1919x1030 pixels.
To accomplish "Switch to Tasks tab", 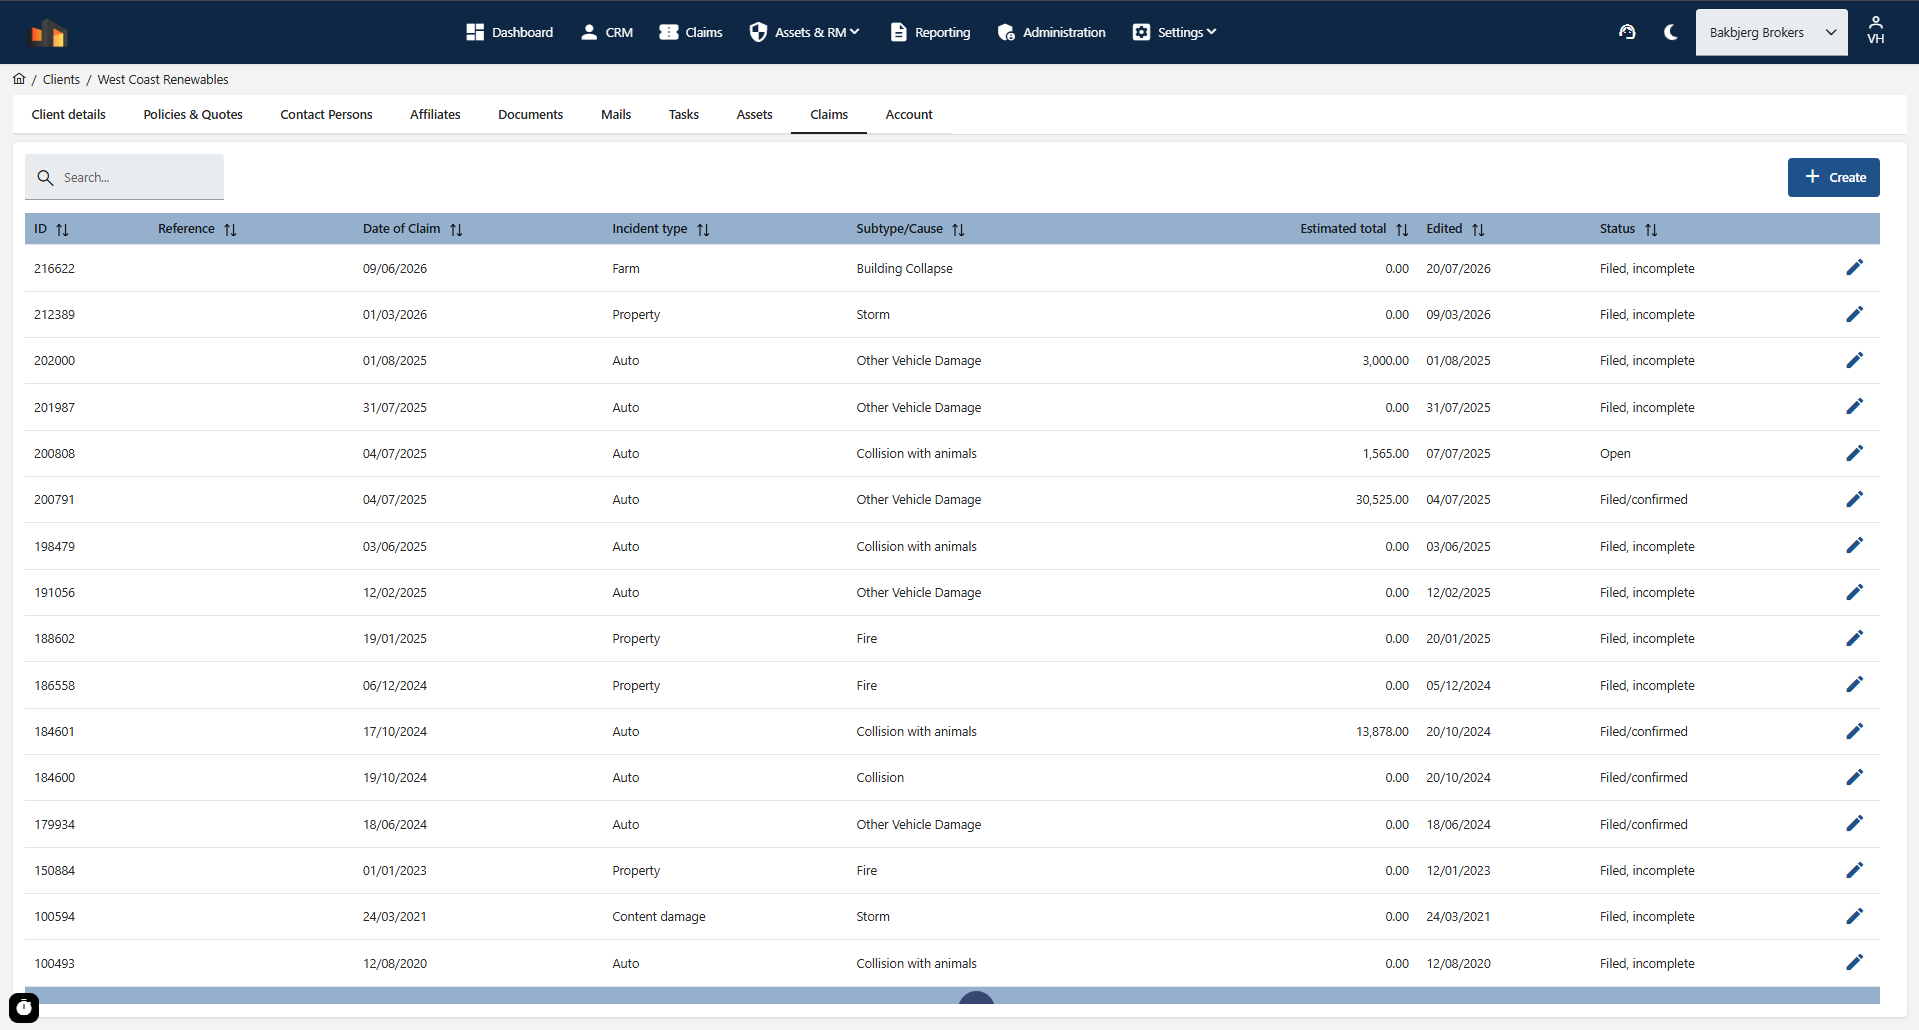I will click(684, 114).
